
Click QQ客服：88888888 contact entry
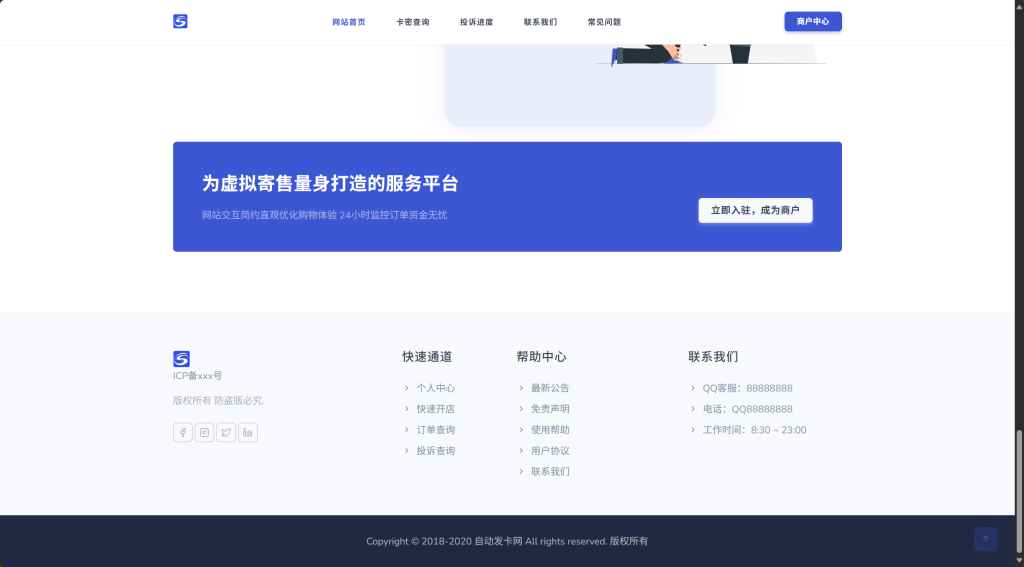[748, 388]
